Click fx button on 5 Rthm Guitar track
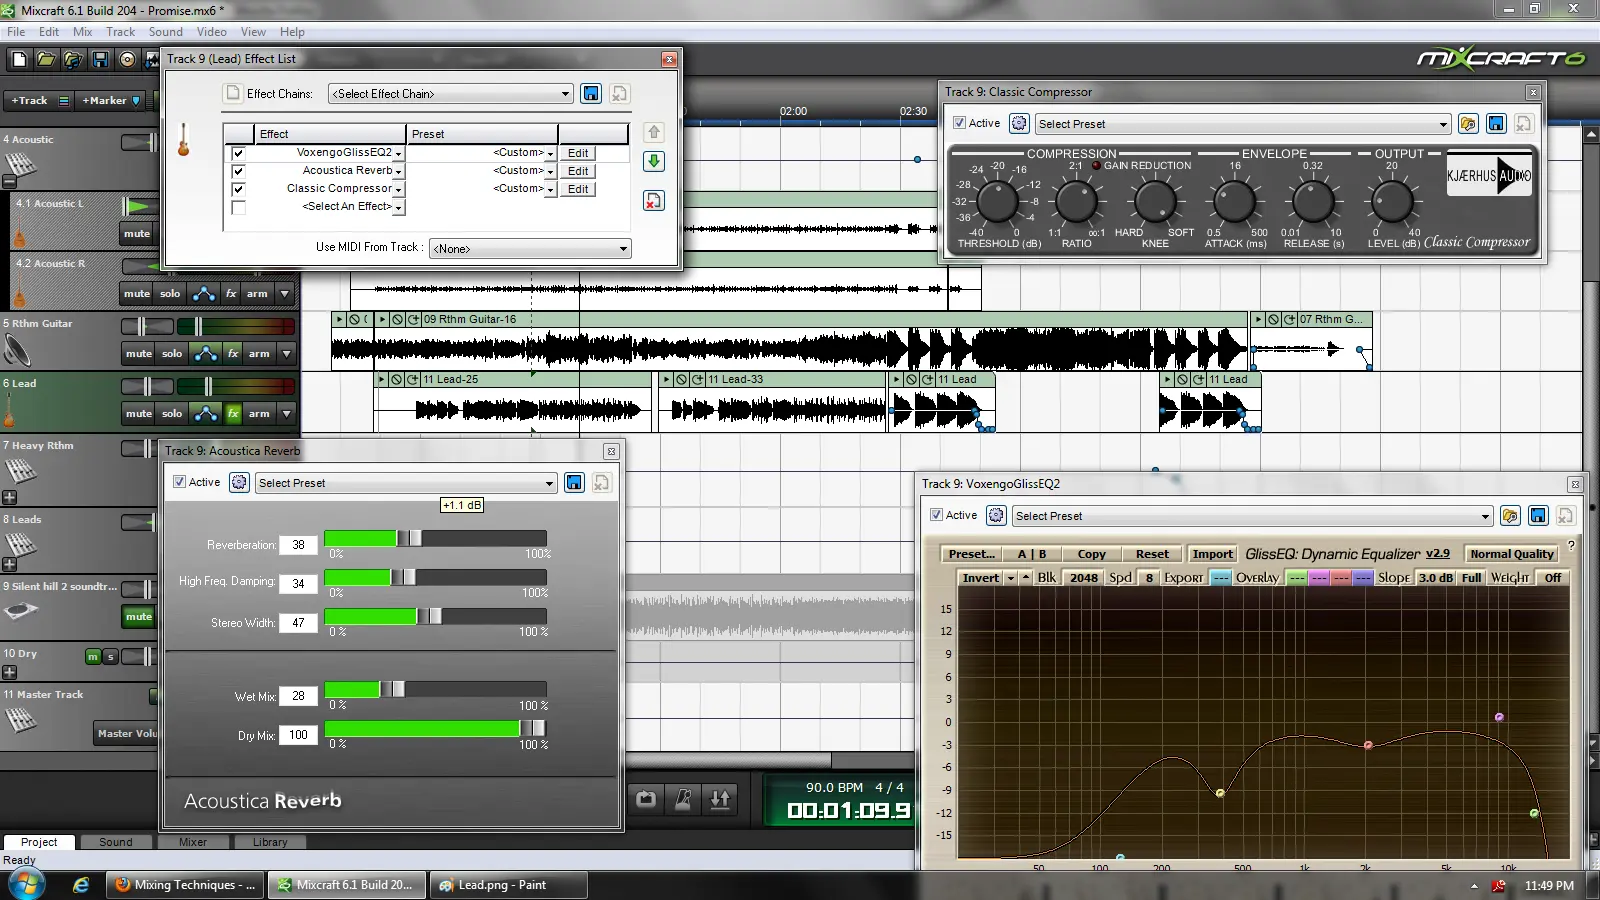This screenshot has height=900, width=1600. (x=233, y=353)
